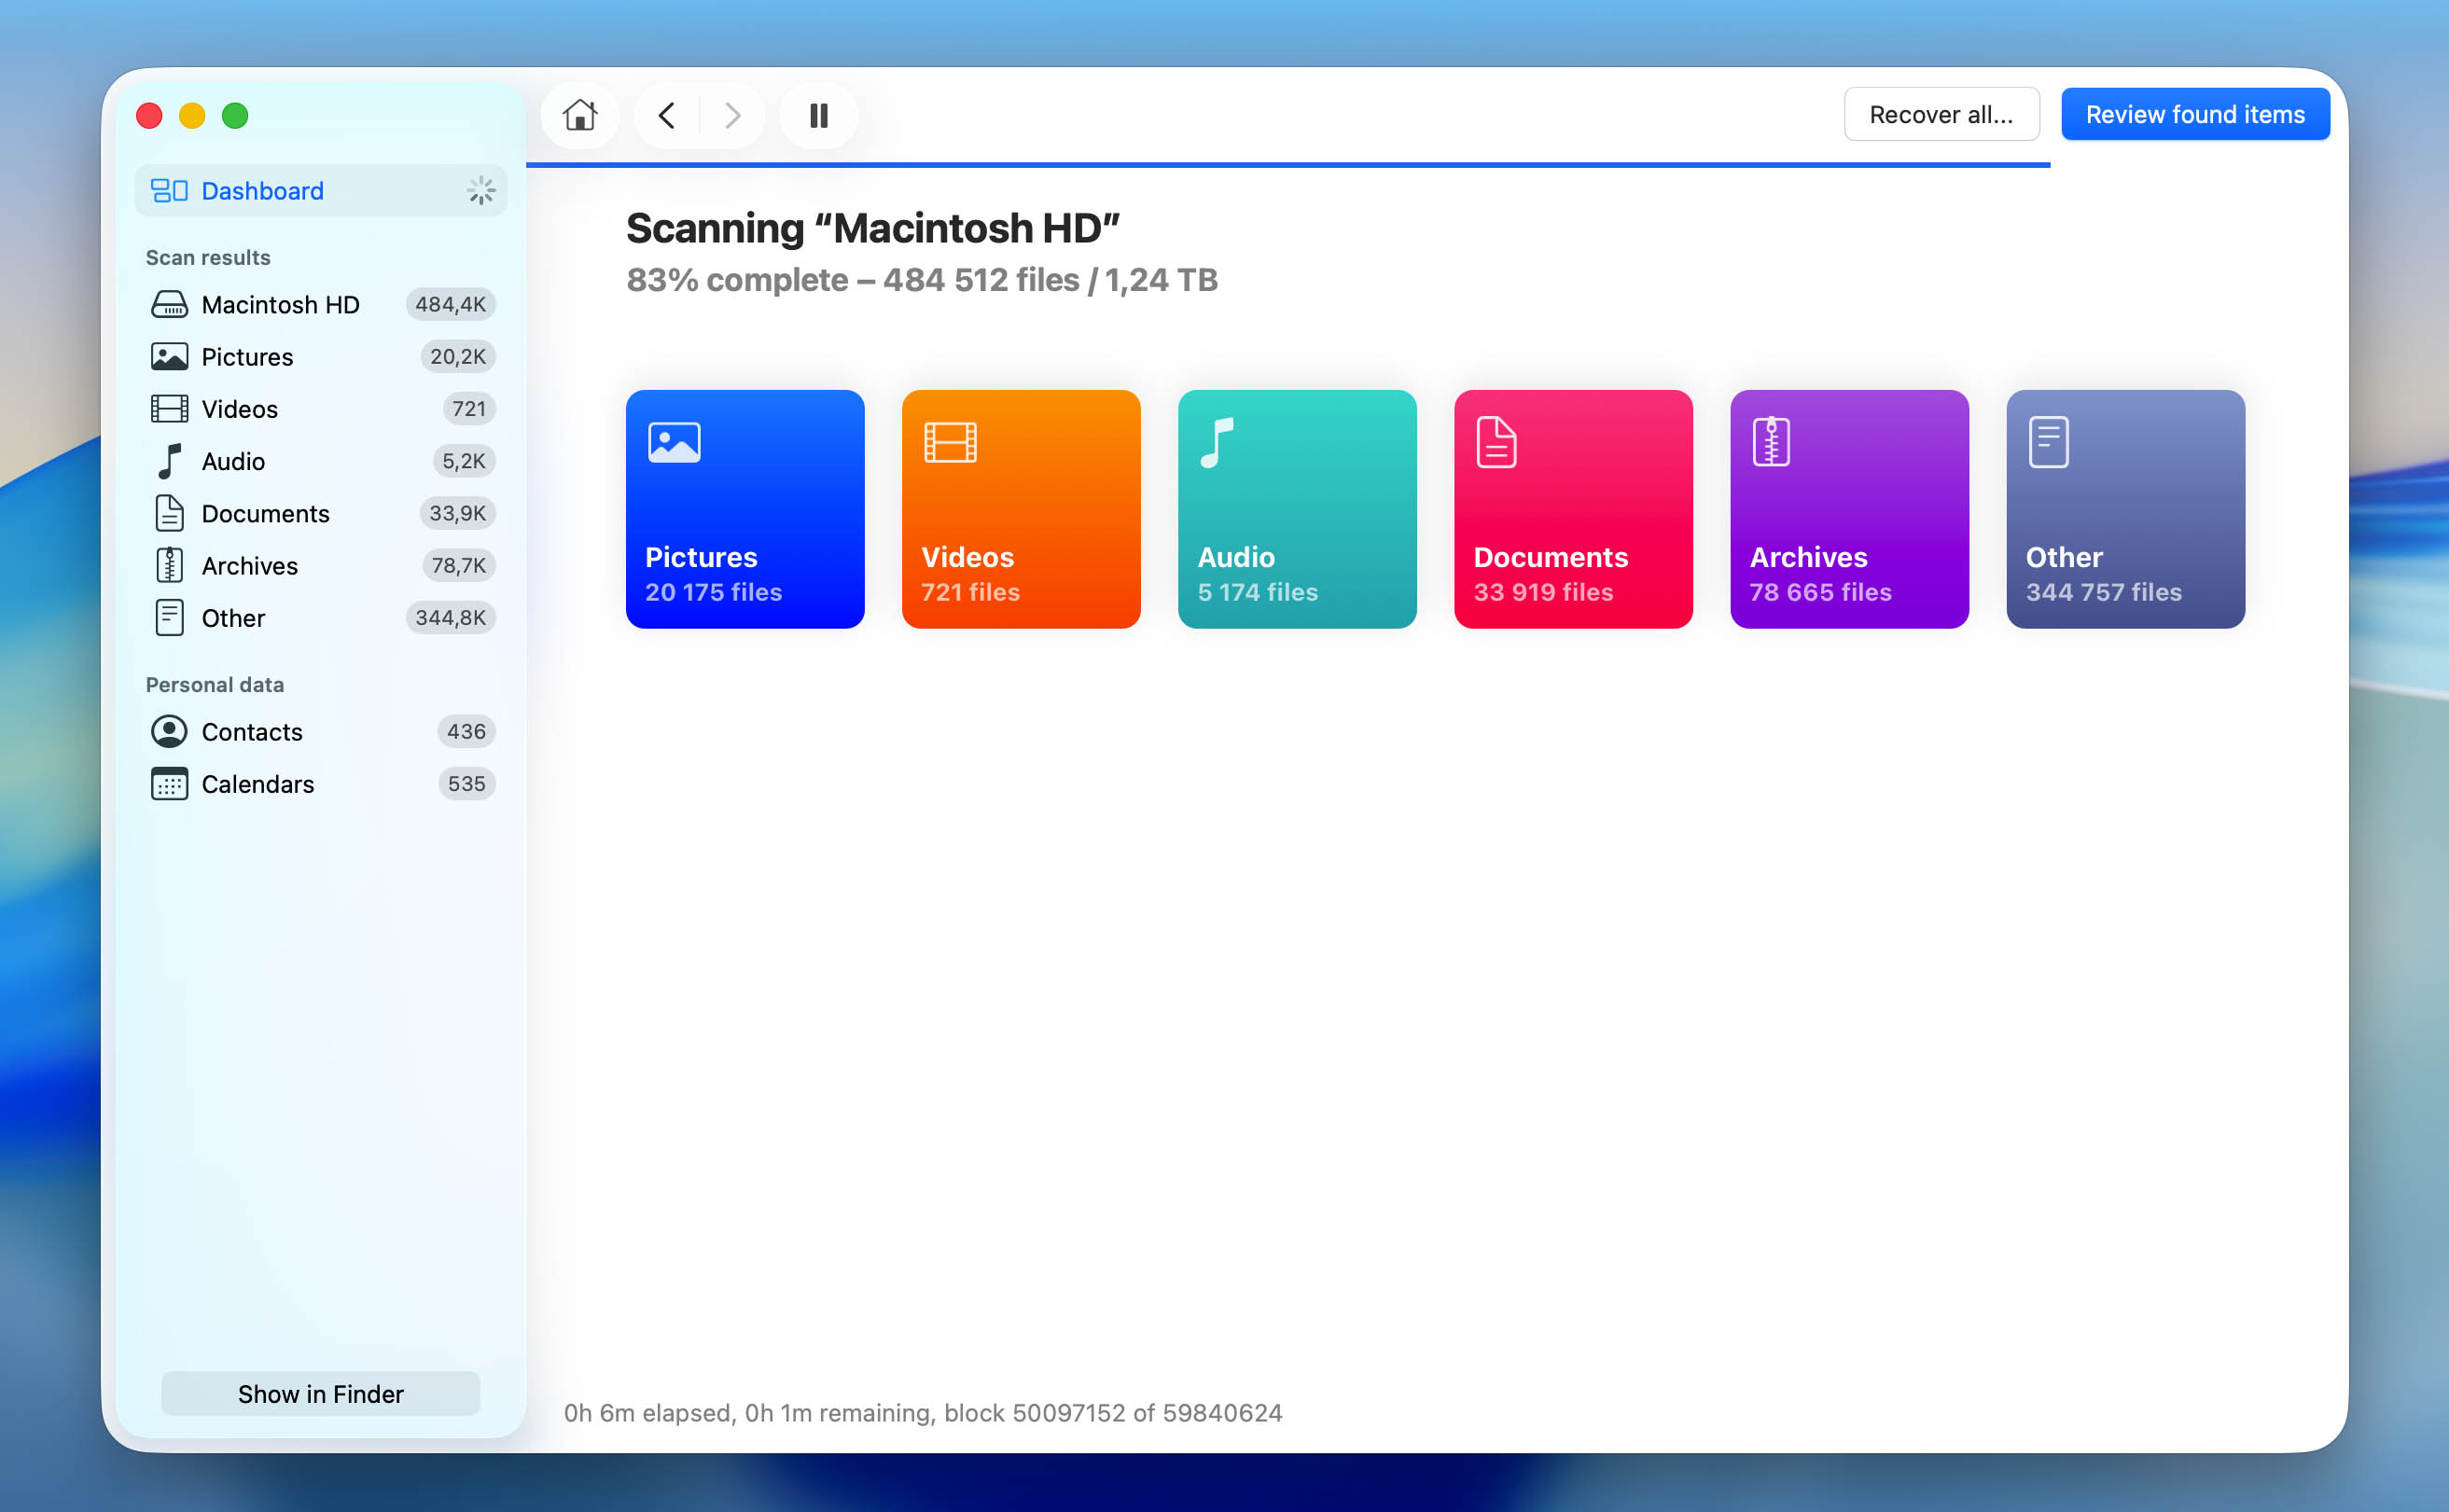Open the blue Pictures card
Image resolution: width=2449 pixels, height=1512 pixels.
tap(745, 509)
